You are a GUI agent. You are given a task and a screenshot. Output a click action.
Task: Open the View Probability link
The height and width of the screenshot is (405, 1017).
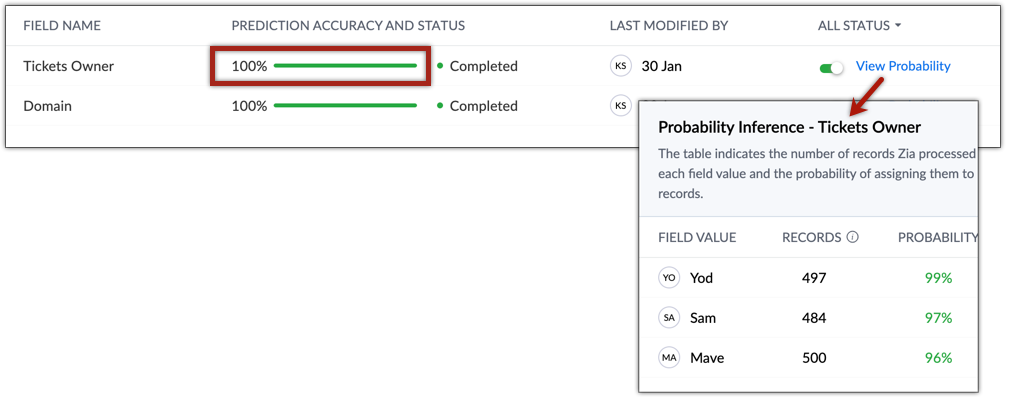(903, 66)
